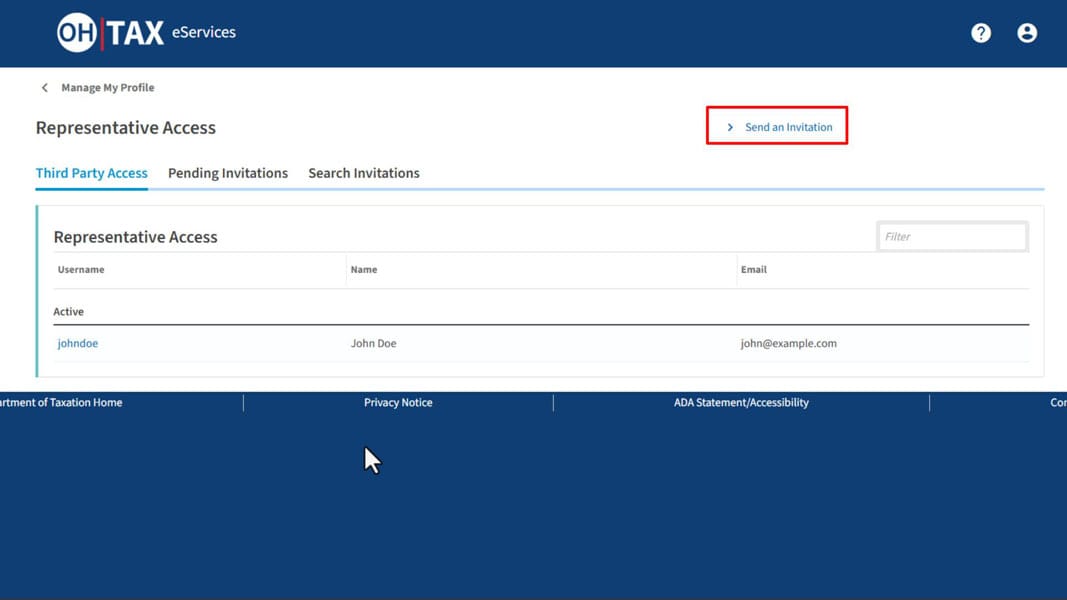Open the johndoe username link

tap(78, 343)
